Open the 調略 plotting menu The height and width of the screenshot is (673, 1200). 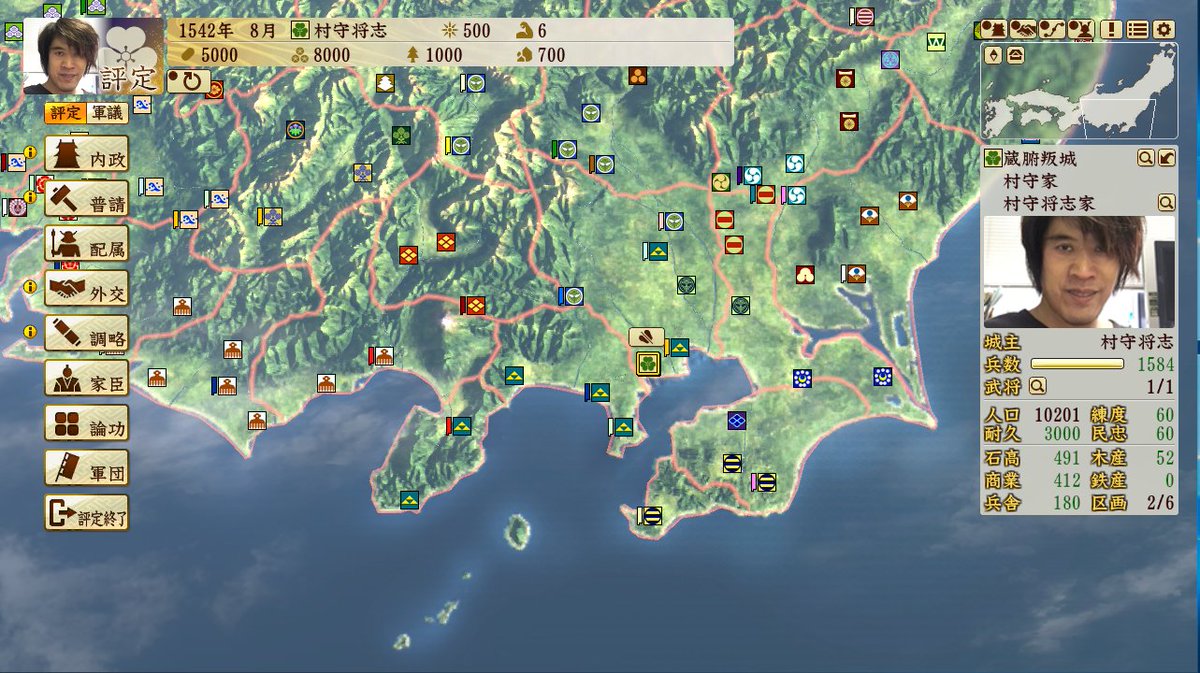point(87,333)
